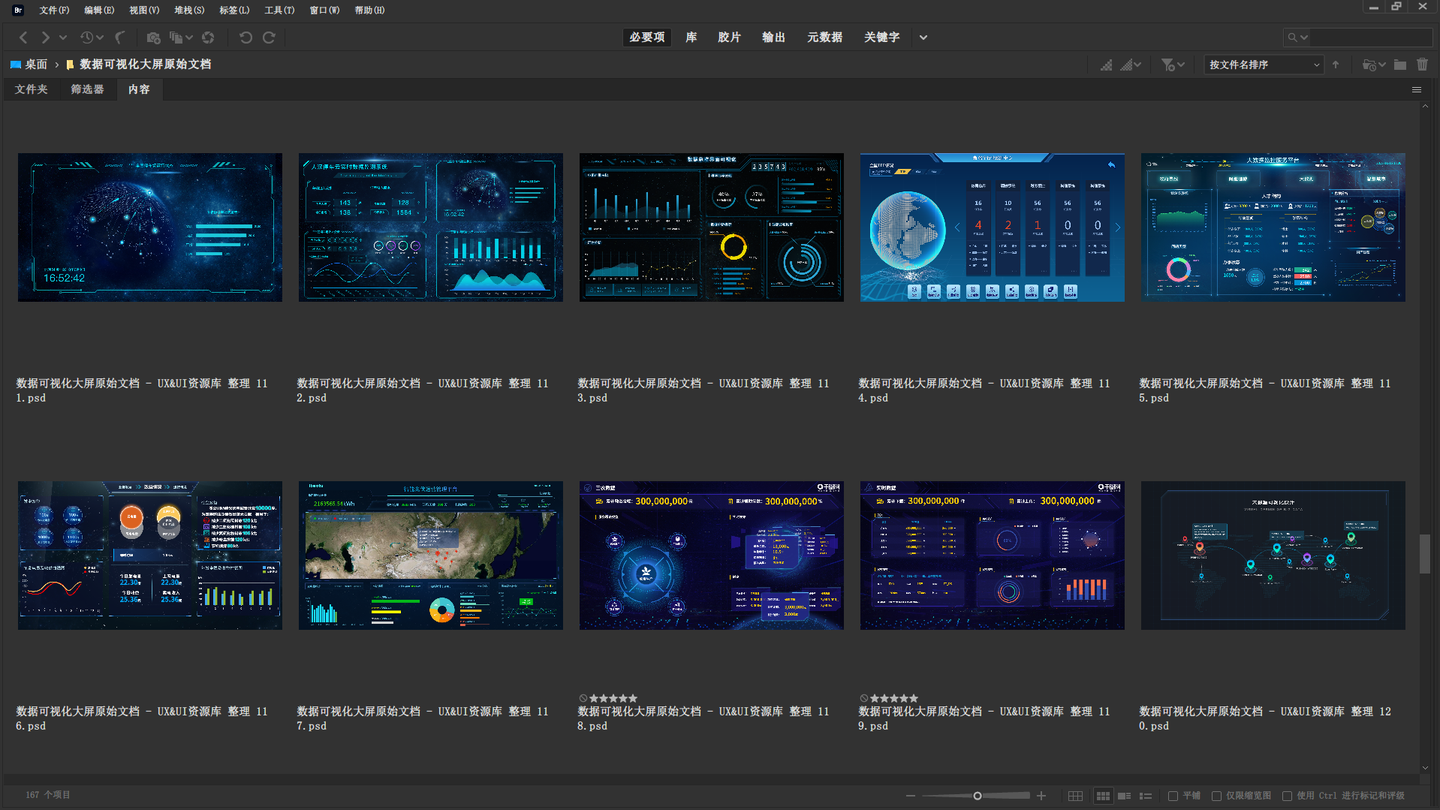The width and height of the screenshot is (1440, 810).
Task: Open the recent files clock dropdown
Action: point(91,38)
